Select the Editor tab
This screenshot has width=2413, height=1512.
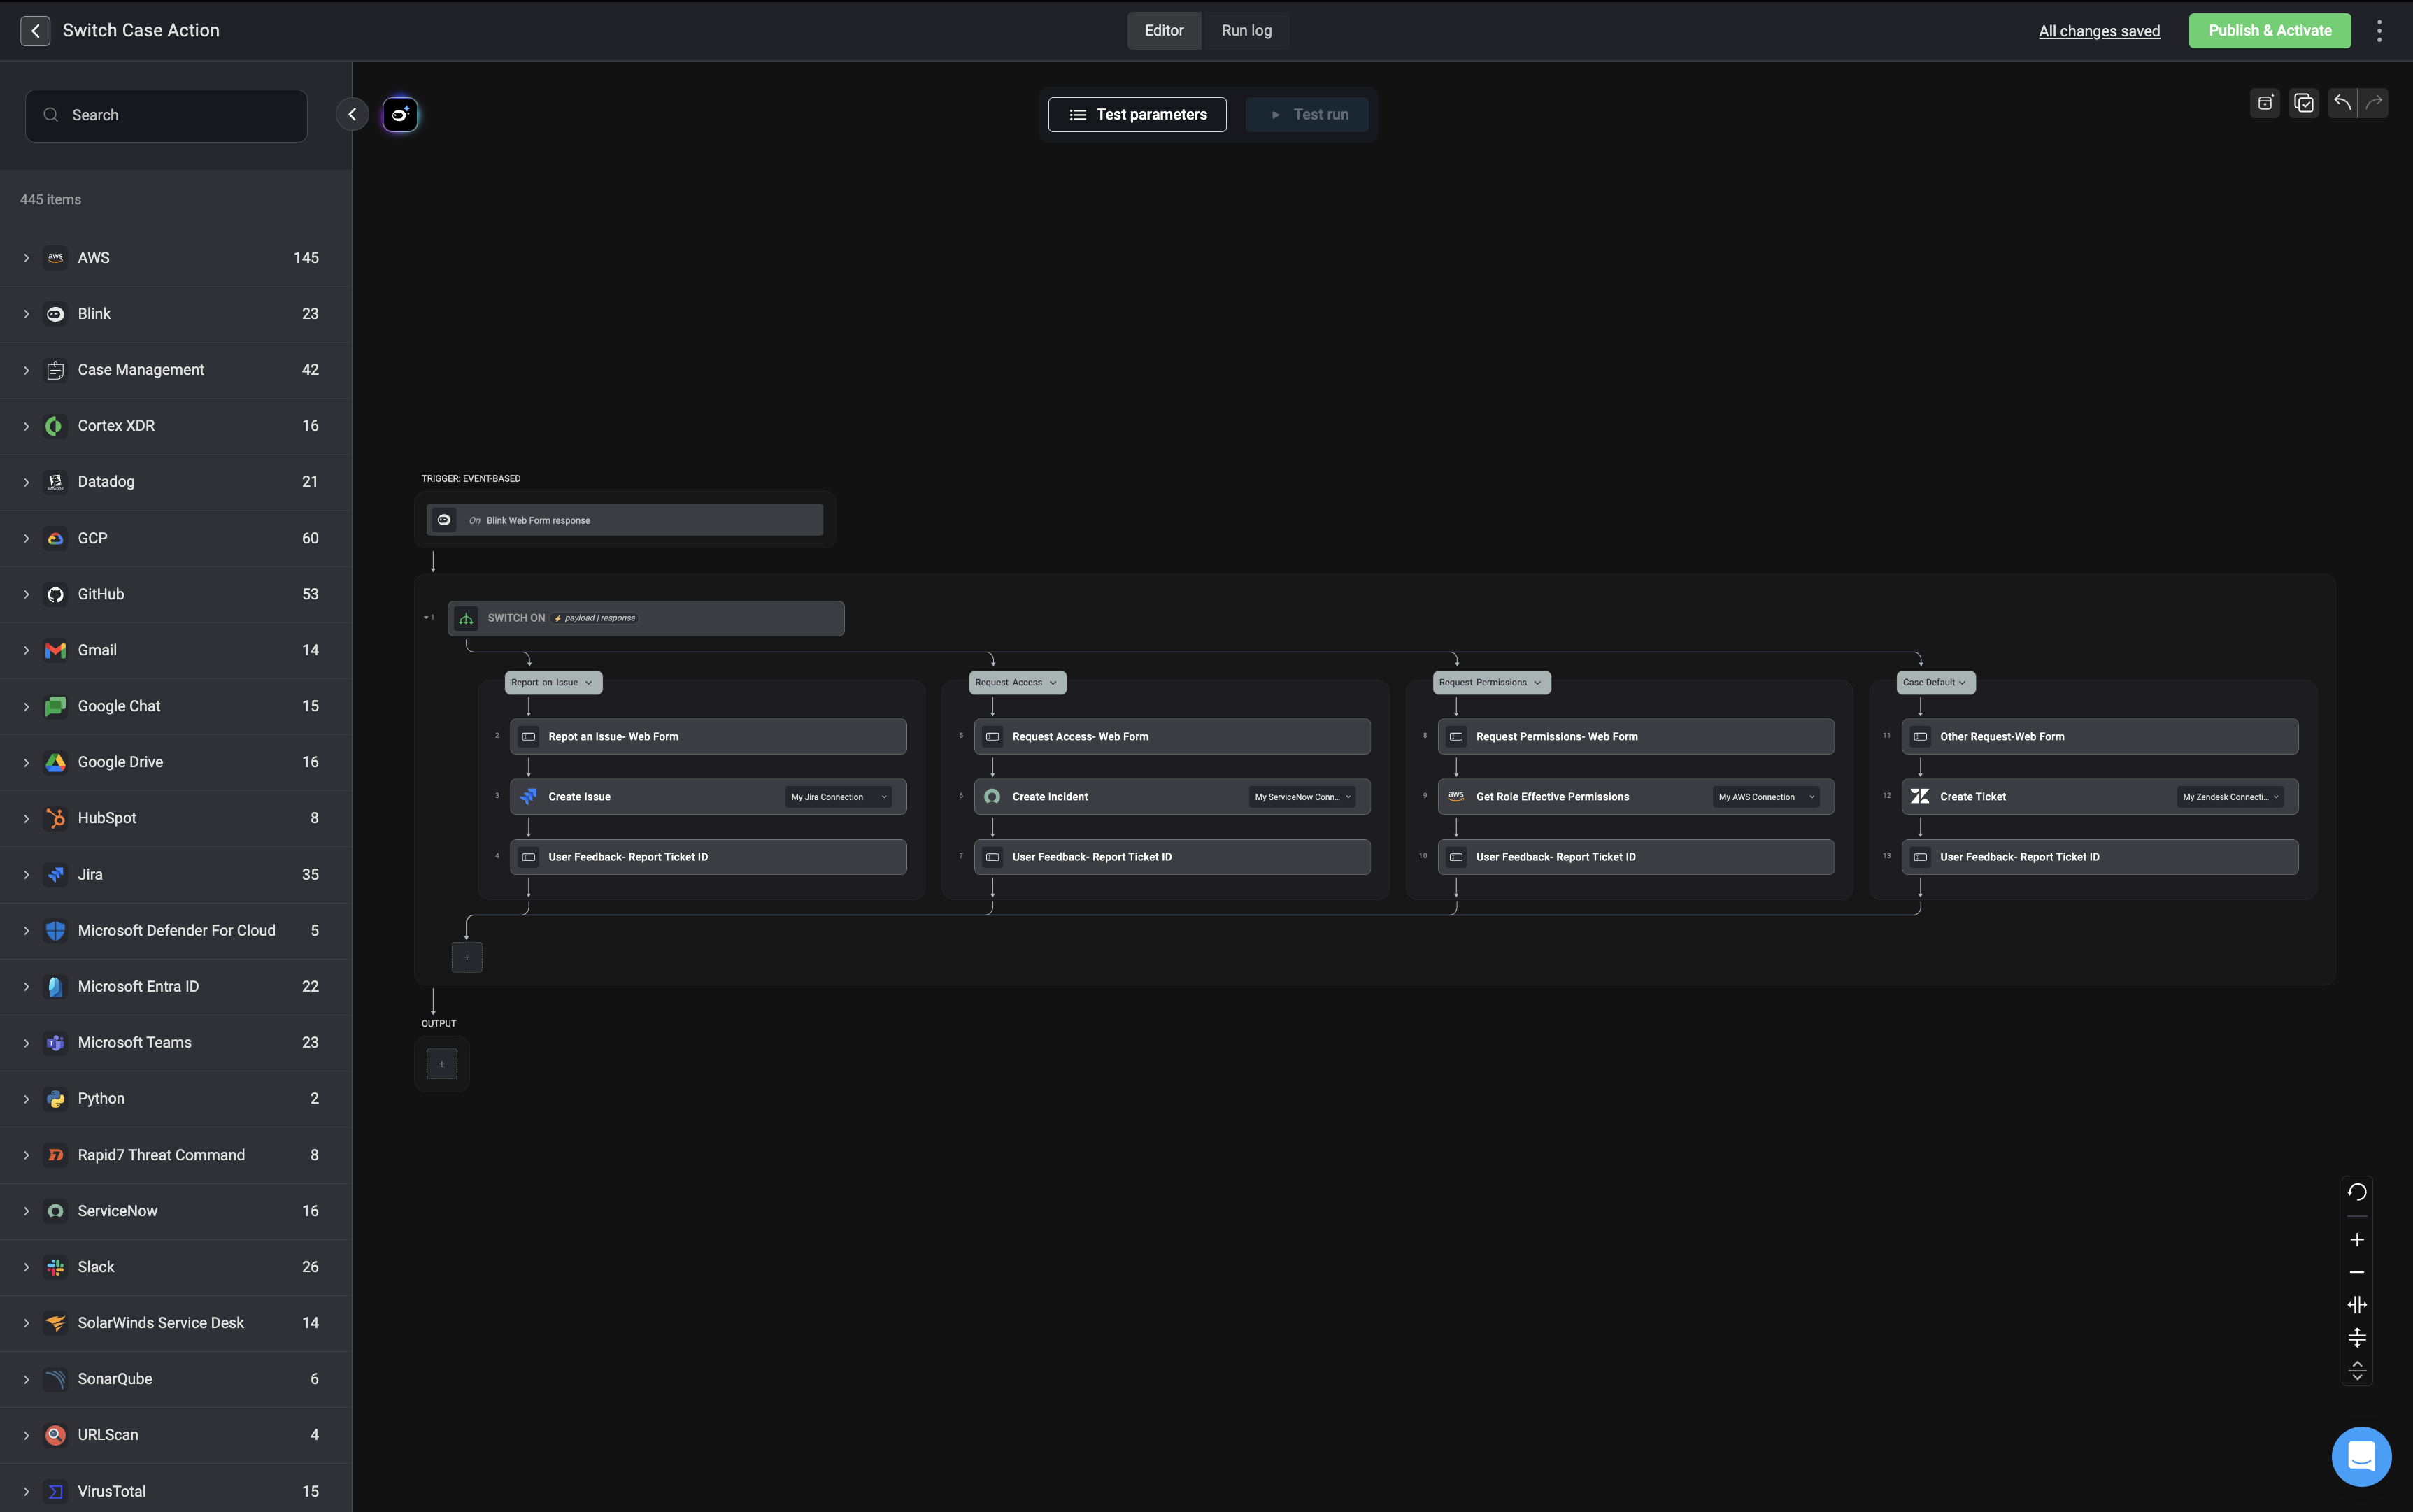click(x=1163, y=30)
